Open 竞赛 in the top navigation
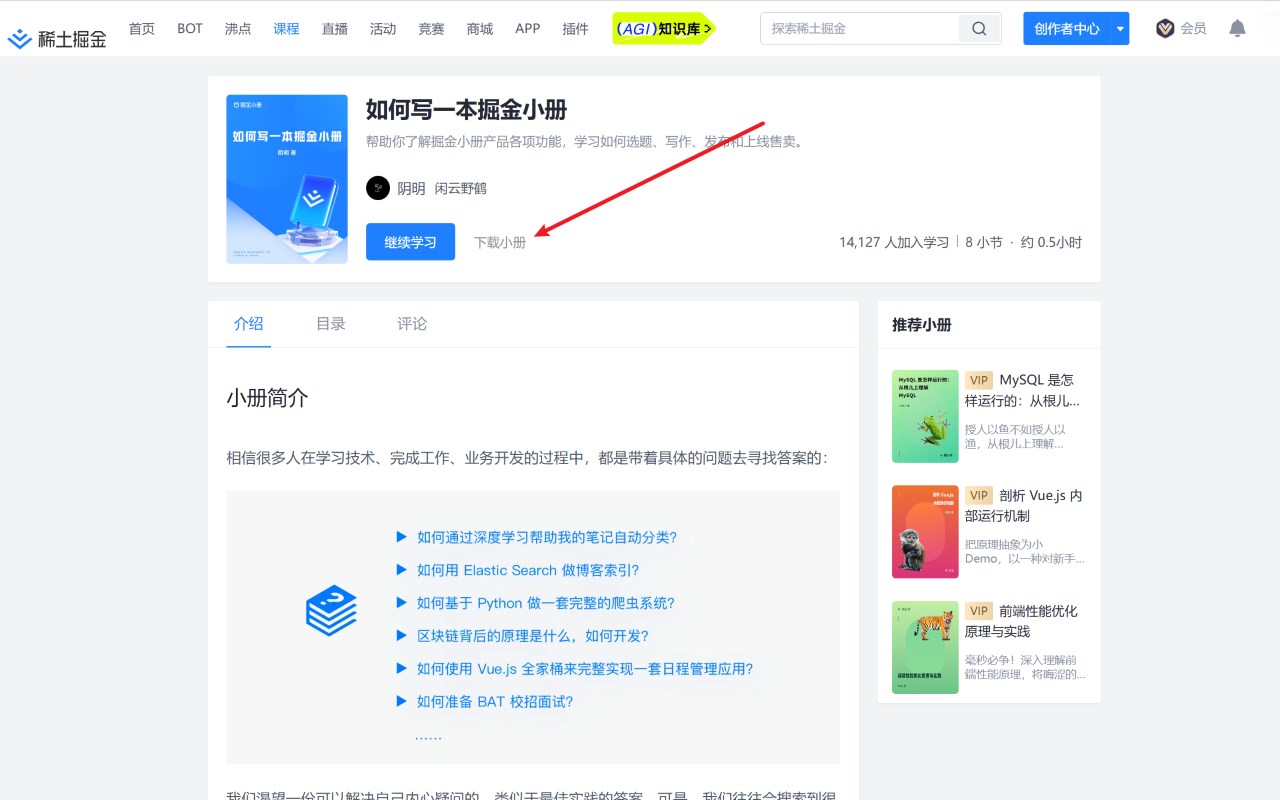 coord(431,29)
